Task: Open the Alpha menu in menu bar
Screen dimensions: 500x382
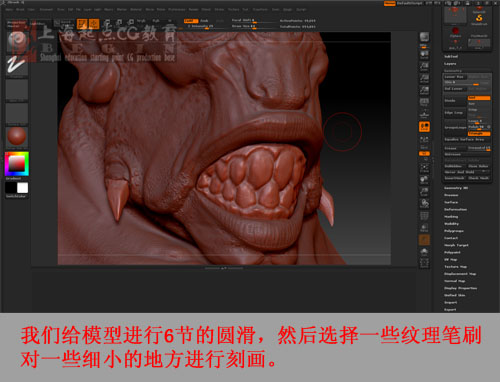Action: point(9,10)
